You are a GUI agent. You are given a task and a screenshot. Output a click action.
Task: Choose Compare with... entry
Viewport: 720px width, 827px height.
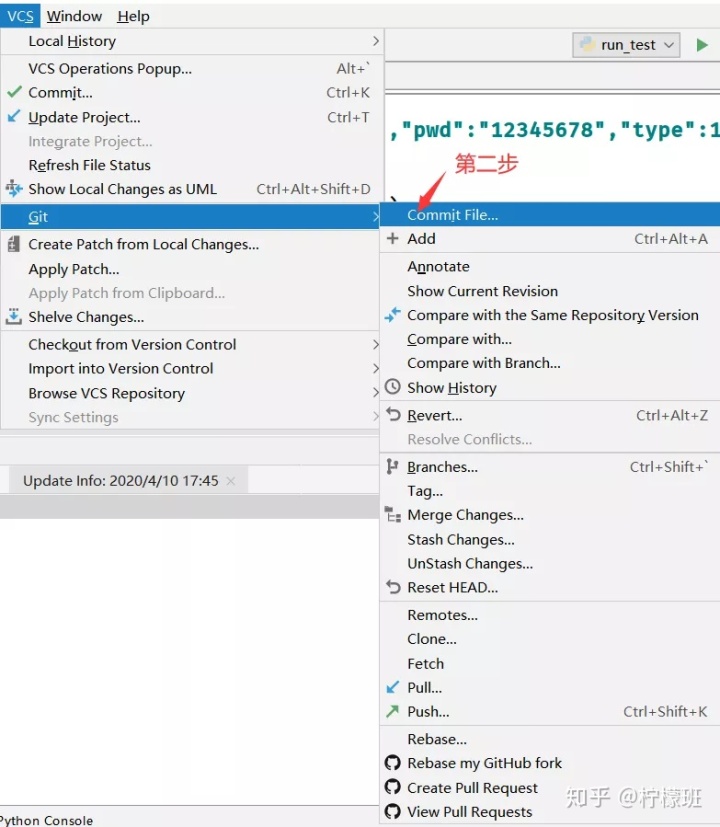(550, 339)
